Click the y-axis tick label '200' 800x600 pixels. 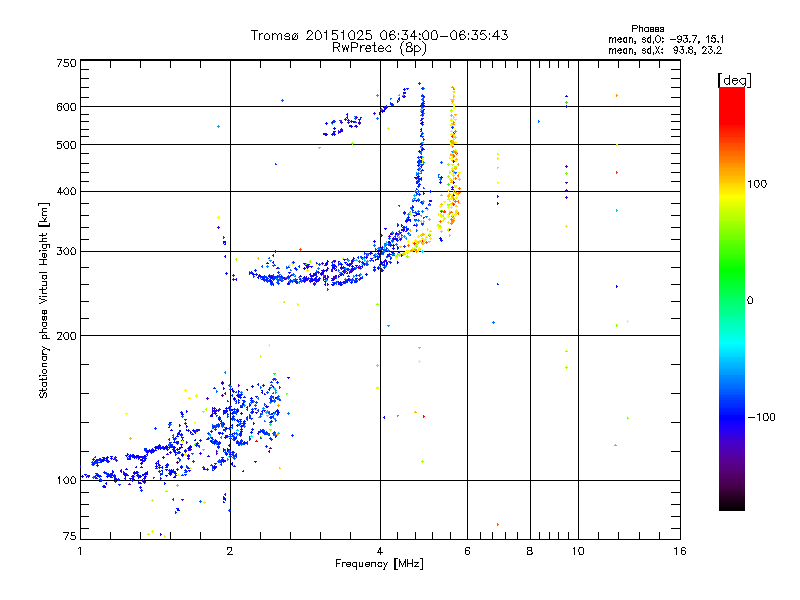(x=66, y=336)
